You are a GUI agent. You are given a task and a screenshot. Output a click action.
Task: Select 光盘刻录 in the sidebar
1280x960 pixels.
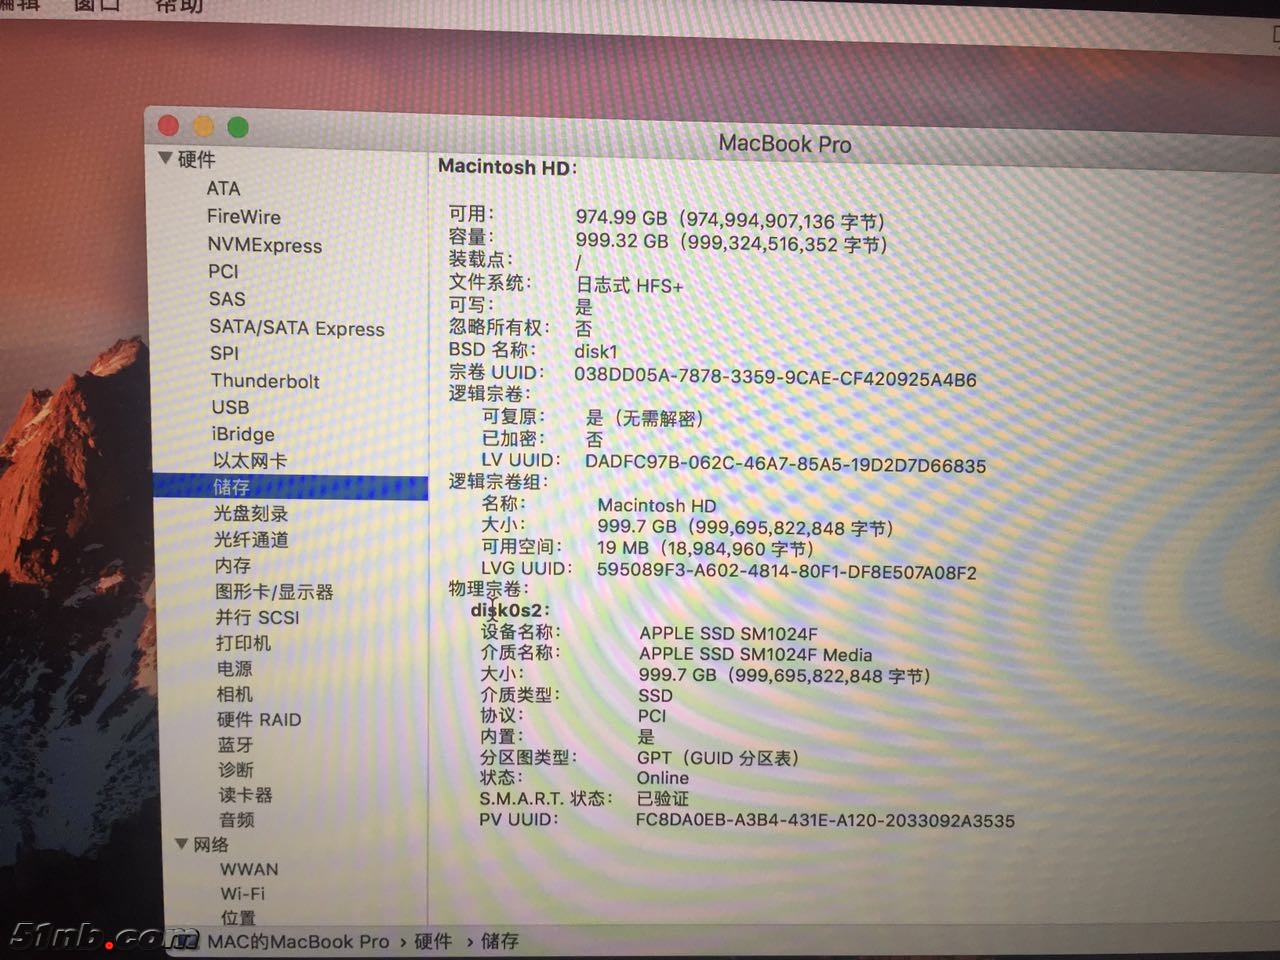pyautogui.click(x=251, y=513)
